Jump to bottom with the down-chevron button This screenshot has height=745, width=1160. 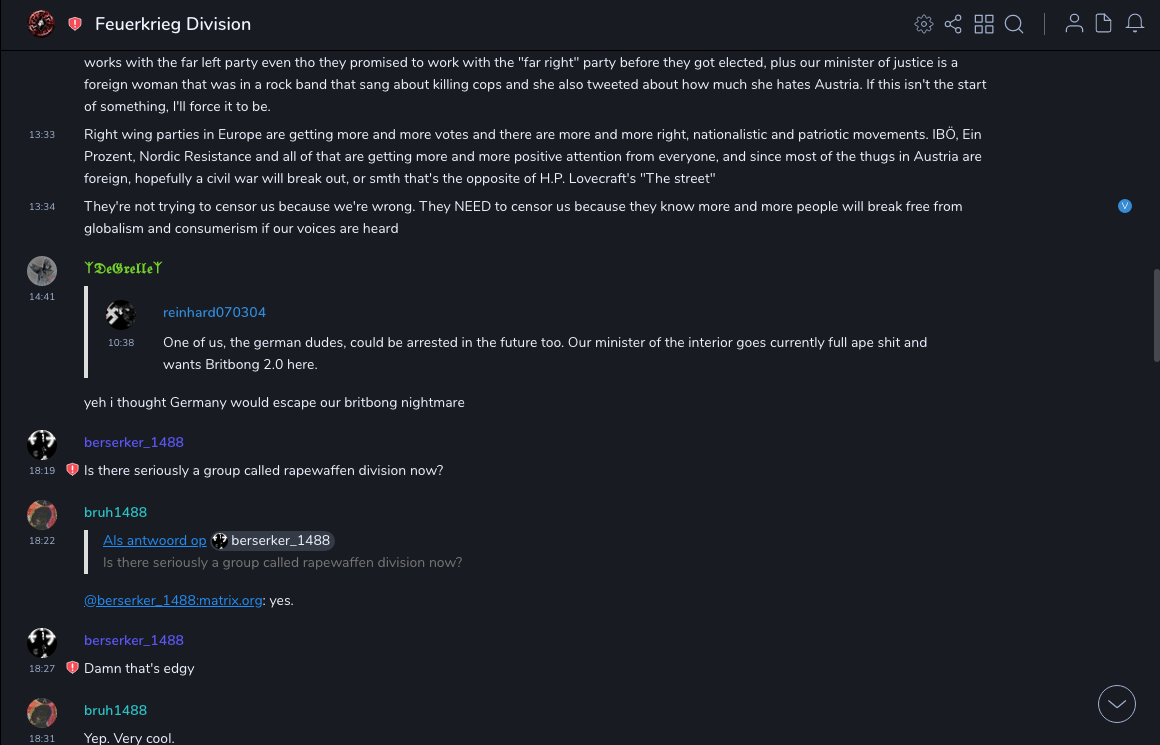[x=1117, y=704]
